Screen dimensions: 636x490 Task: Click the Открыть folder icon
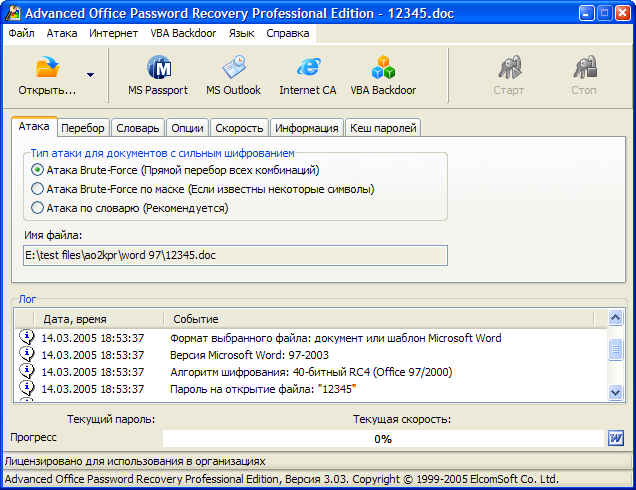(47, 67)
